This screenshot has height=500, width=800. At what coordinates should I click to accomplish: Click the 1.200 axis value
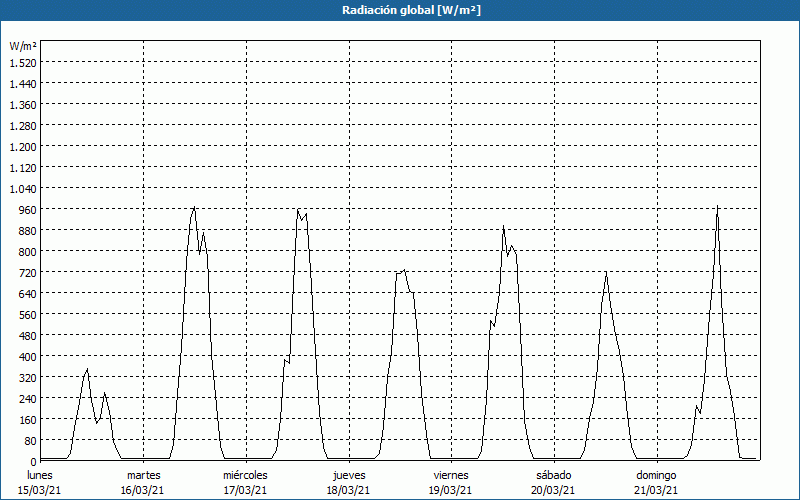[23, 146]
